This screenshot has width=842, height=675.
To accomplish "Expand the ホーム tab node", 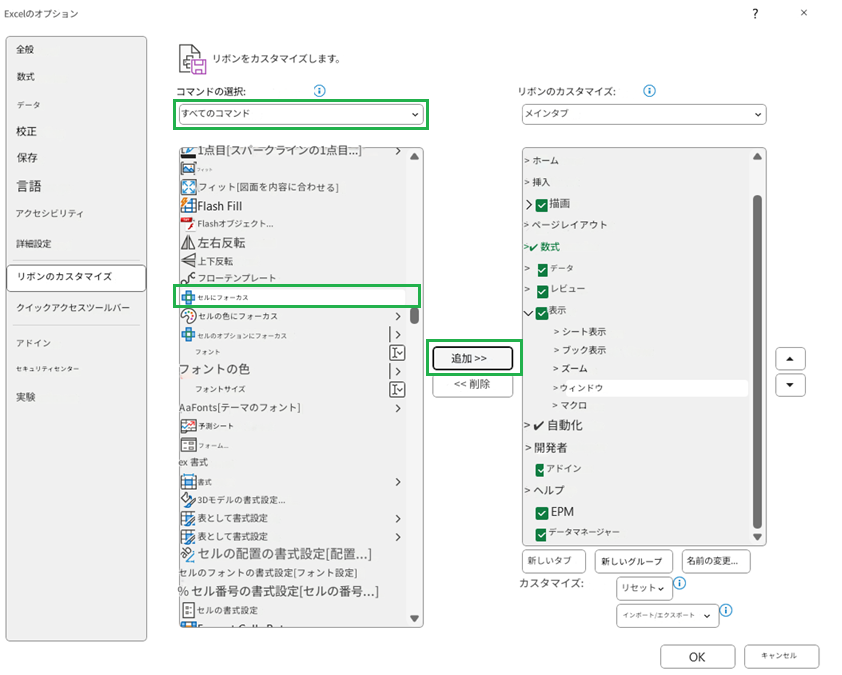I will click(527, 161).
